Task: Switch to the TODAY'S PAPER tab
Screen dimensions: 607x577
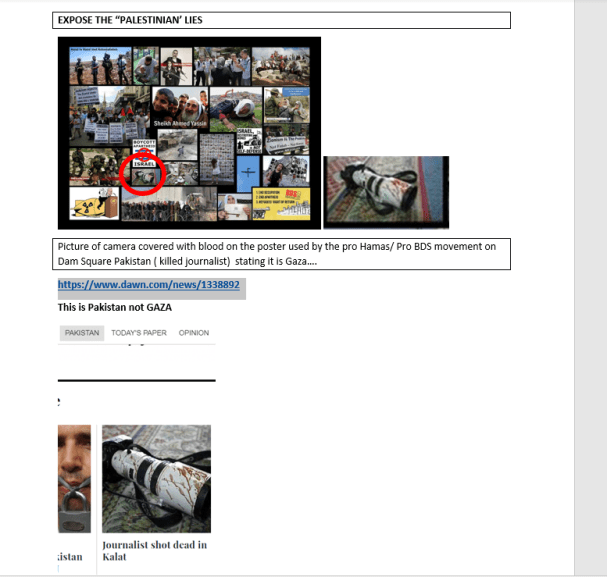Action: pos(139,333)
